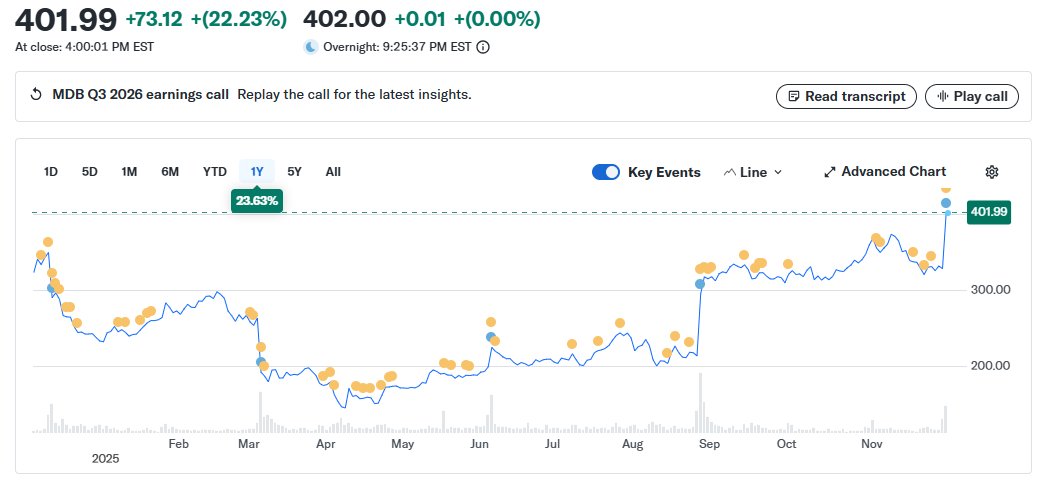Click the Read transcript button
1042x485 pixels.
[x=846, y=96]
